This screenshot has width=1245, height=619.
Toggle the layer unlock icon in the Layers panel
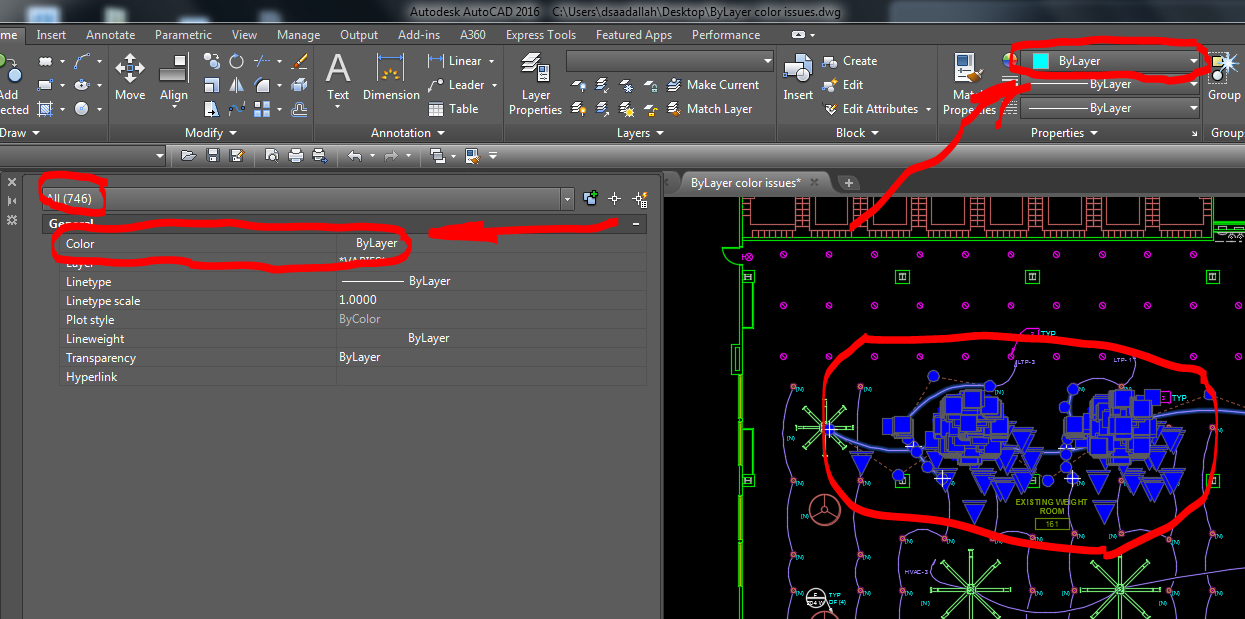(x=651, y=109)
